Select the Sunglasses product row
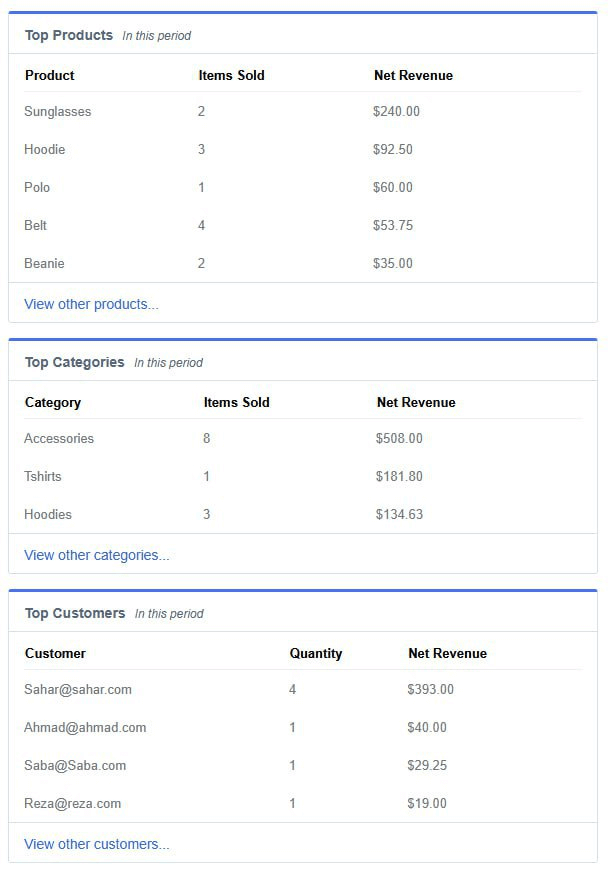Image resolution: width=614 pixels, height=880 pixels. pos(58,112)
